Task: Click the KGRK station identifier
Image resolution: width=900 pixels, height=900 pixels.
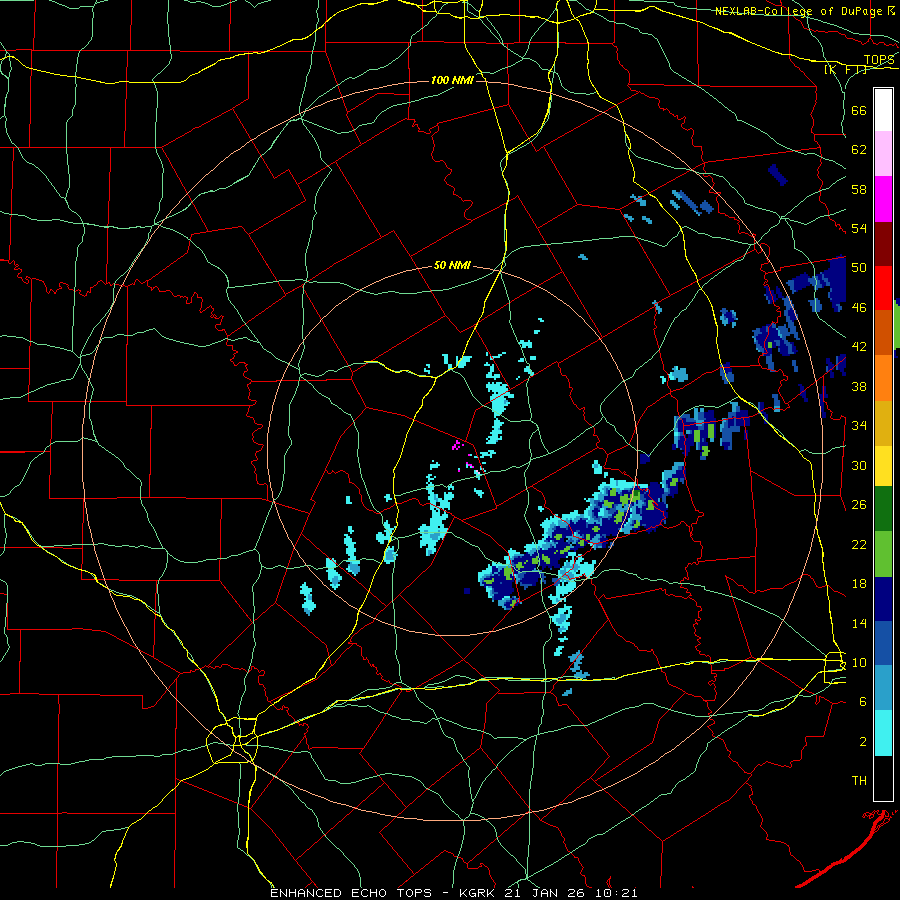Action: point(478,893)
